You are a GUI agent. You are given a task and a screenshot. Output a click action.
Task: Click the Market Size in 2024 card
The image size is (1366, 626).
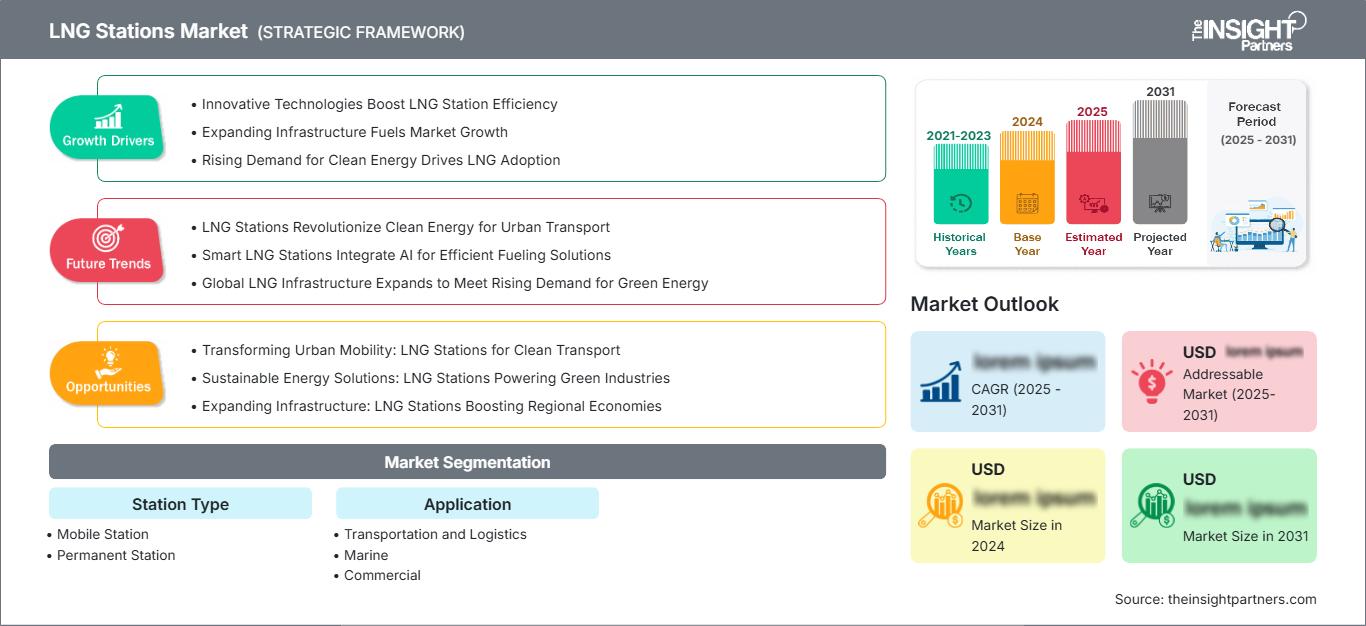[x=1008, y=506]
